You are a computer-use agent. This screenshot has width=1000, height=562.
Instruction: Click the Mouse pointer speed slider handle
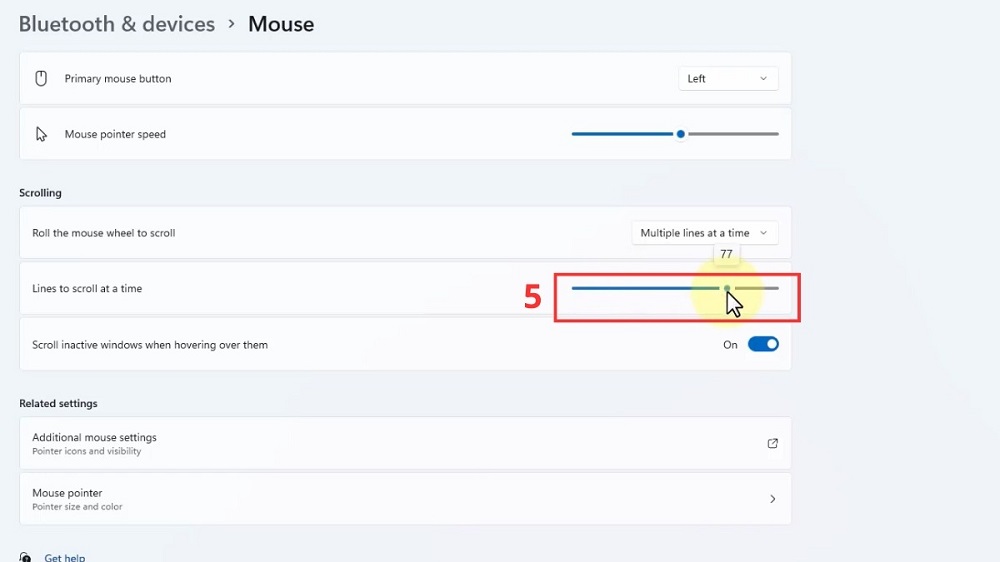681,134
